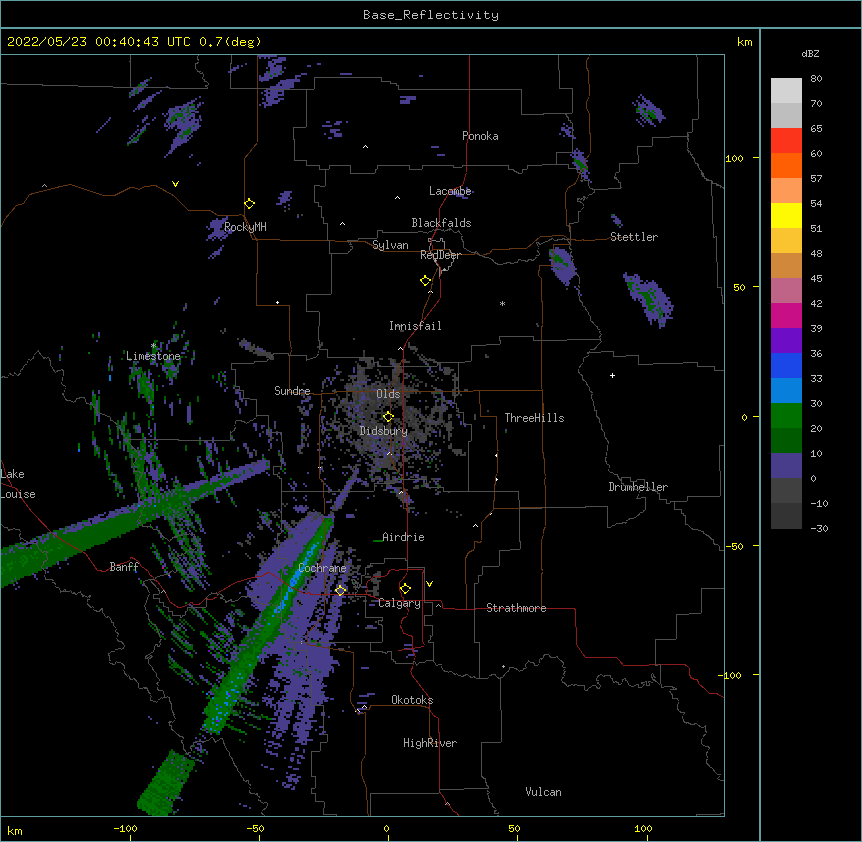The height and width of the screenshot is (842, 862).
Task: Click the km unit label in top right
Action: [x=745, y=42]
